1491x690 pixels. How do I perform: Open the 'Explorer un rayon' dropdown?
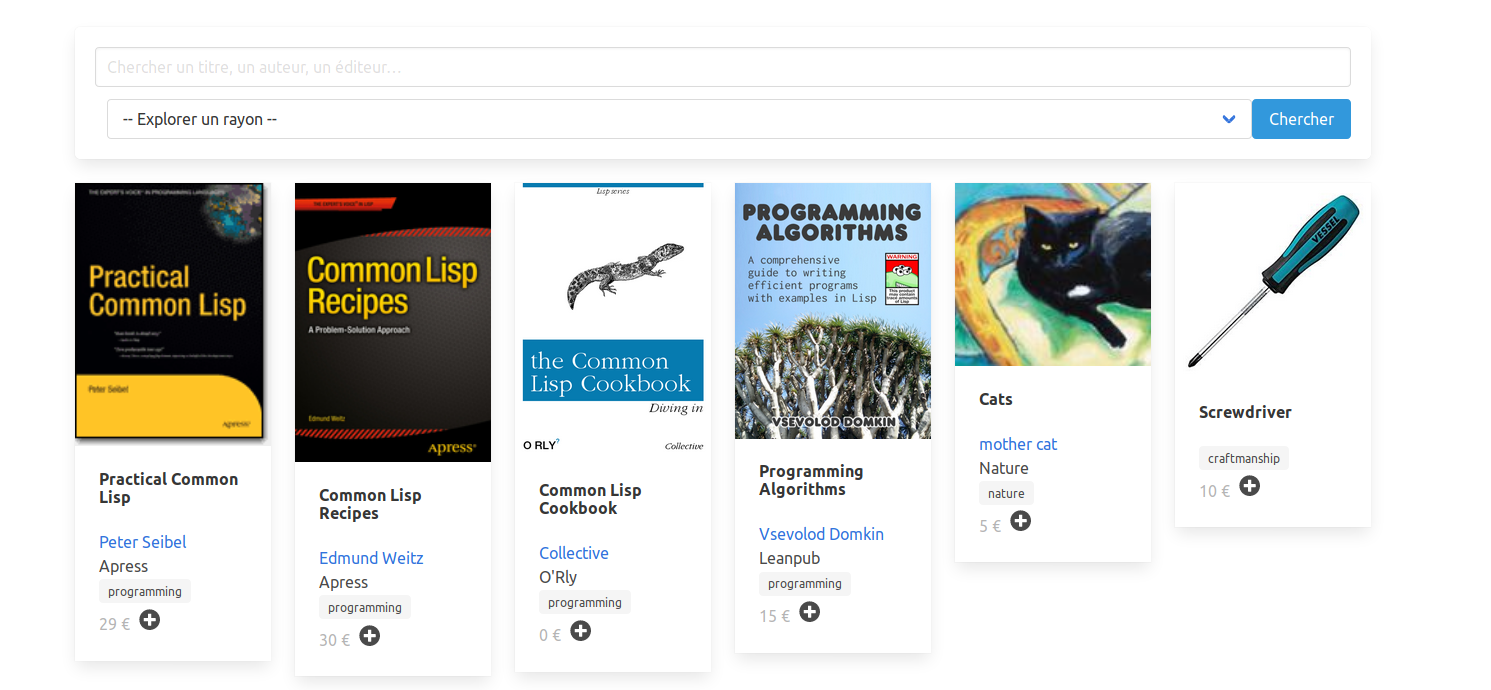679,119
